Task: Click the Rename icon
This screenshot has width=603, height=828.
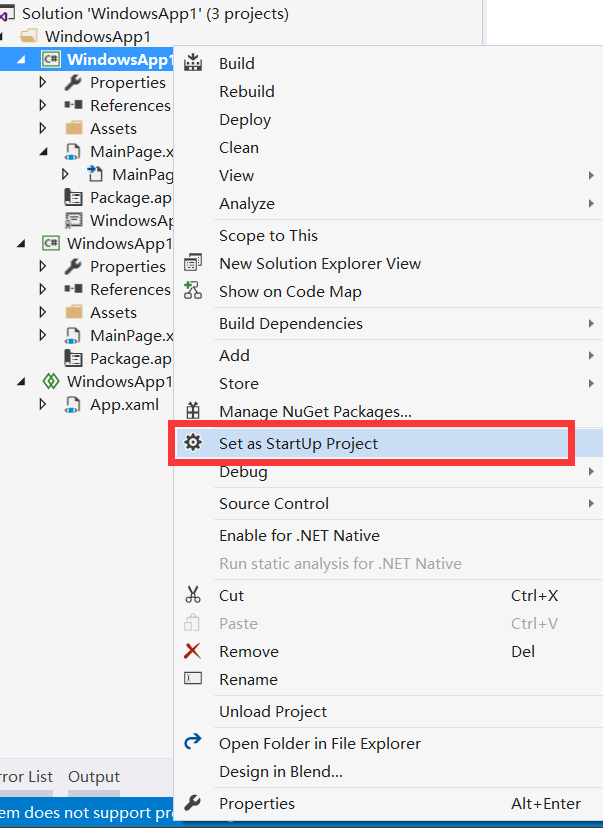Action: pos(193,679)
